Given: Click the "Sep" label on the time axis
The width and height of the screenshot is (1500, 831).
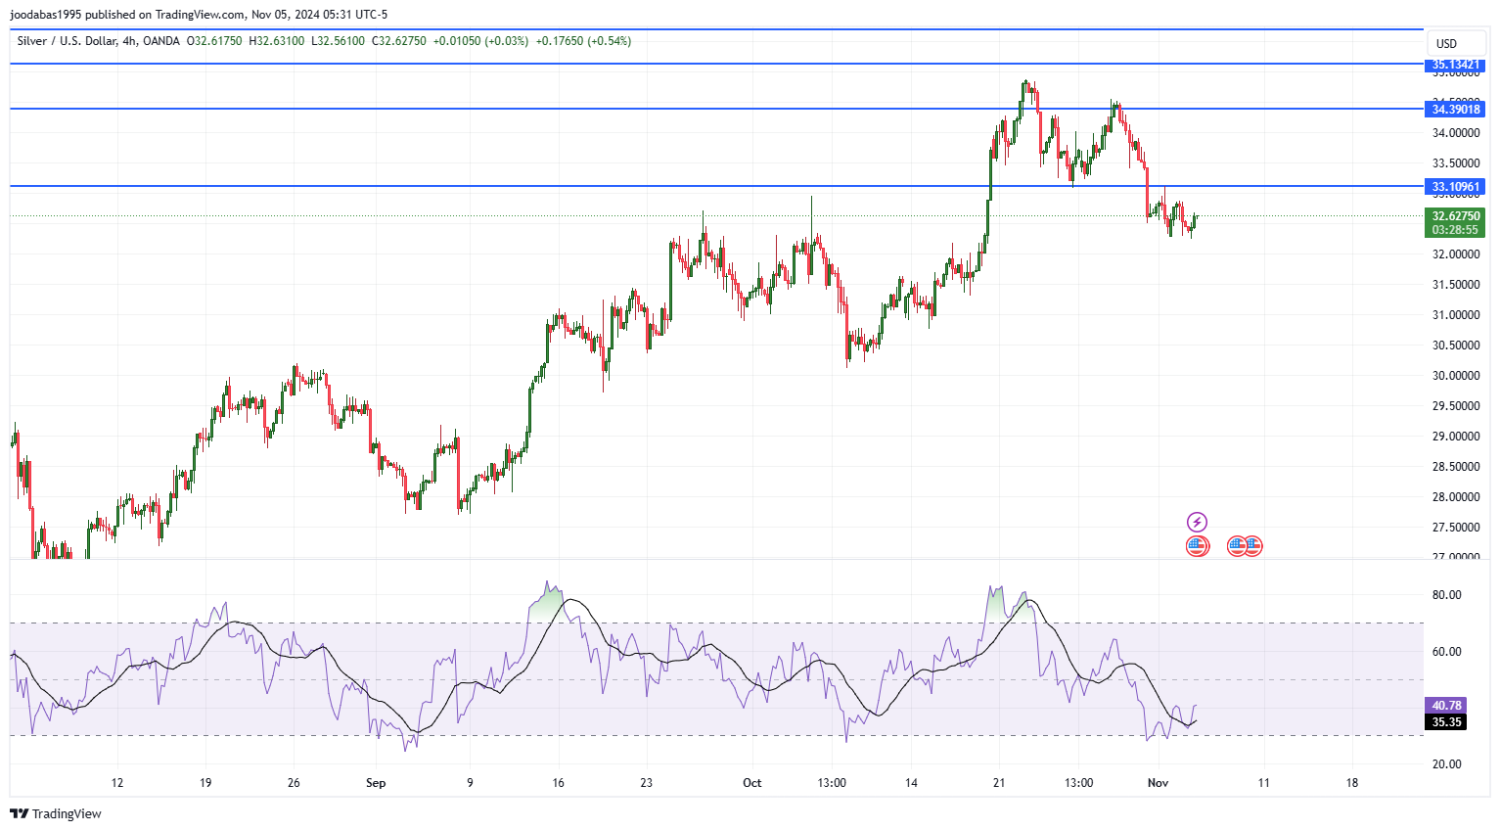Looking at the screenshot, I should (x=376, y=783).
